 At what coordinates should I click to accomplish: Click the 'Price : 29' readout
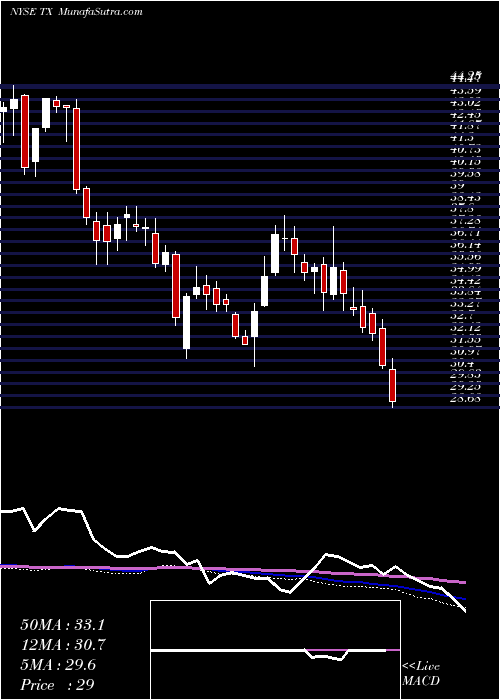pyautogui.click(x=57, y=685)
